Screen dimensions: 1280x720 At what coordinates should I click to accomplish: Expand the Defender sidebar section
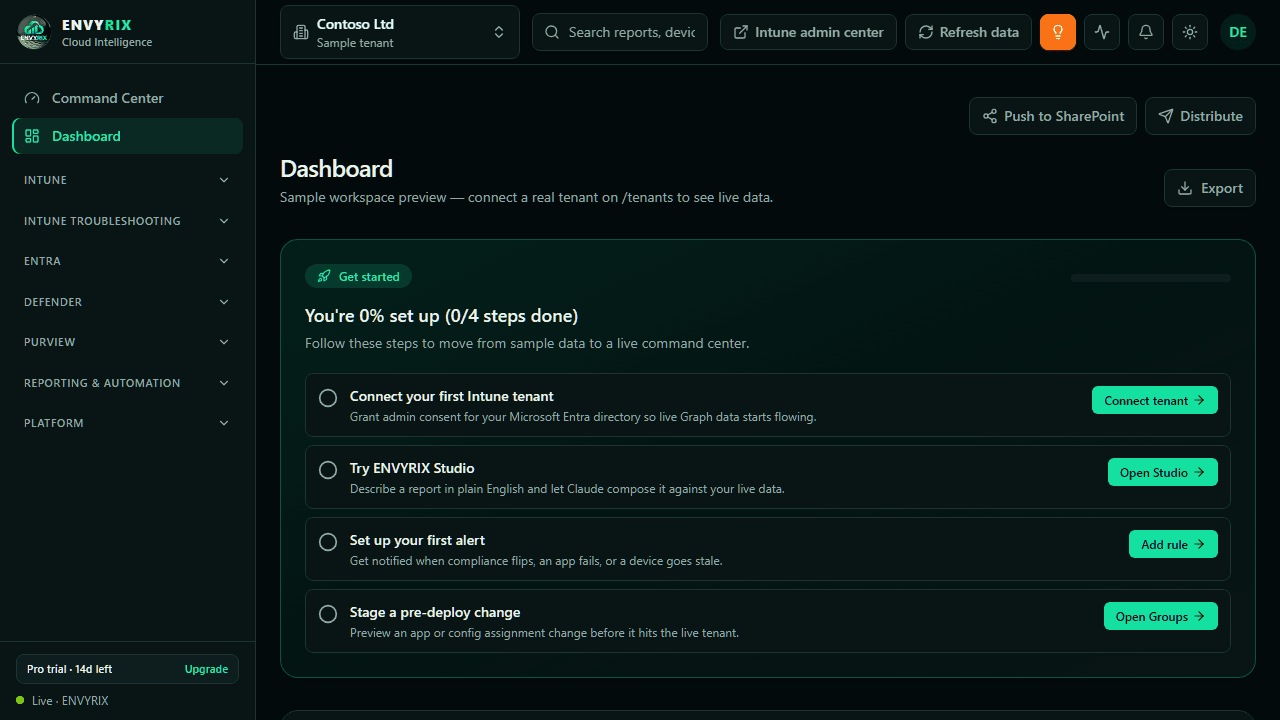(x=127, y=302)
